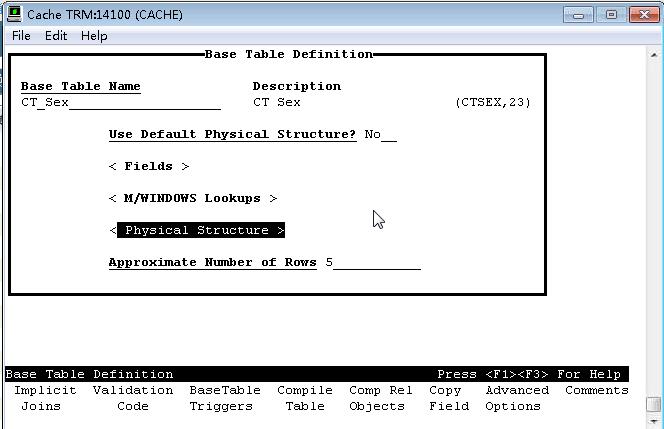Click the Base Table Name label
The width and height of the screenshot is (664, 429).
point(80,86)
